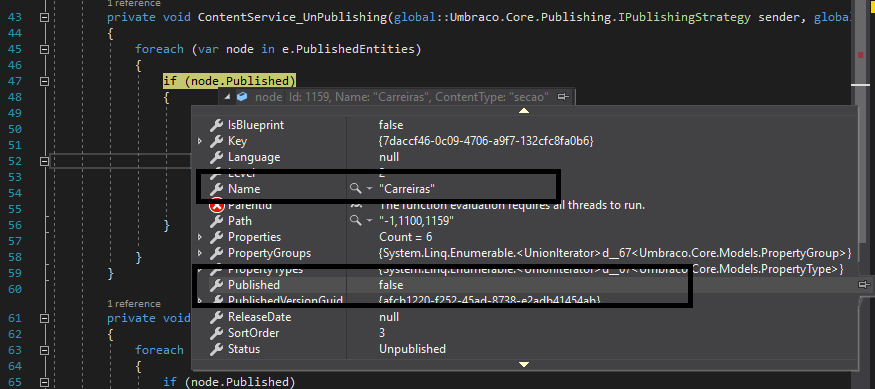Toggle the outlining box at line 52
The image size is (875, 389).
tap(45, 161)
